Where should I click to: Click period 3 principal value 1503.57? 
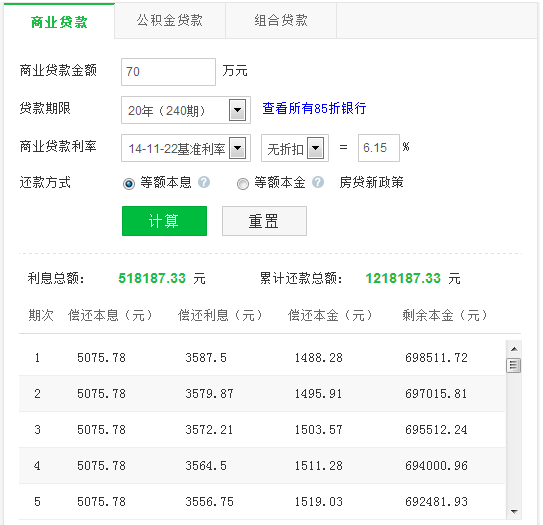point(319,429)
